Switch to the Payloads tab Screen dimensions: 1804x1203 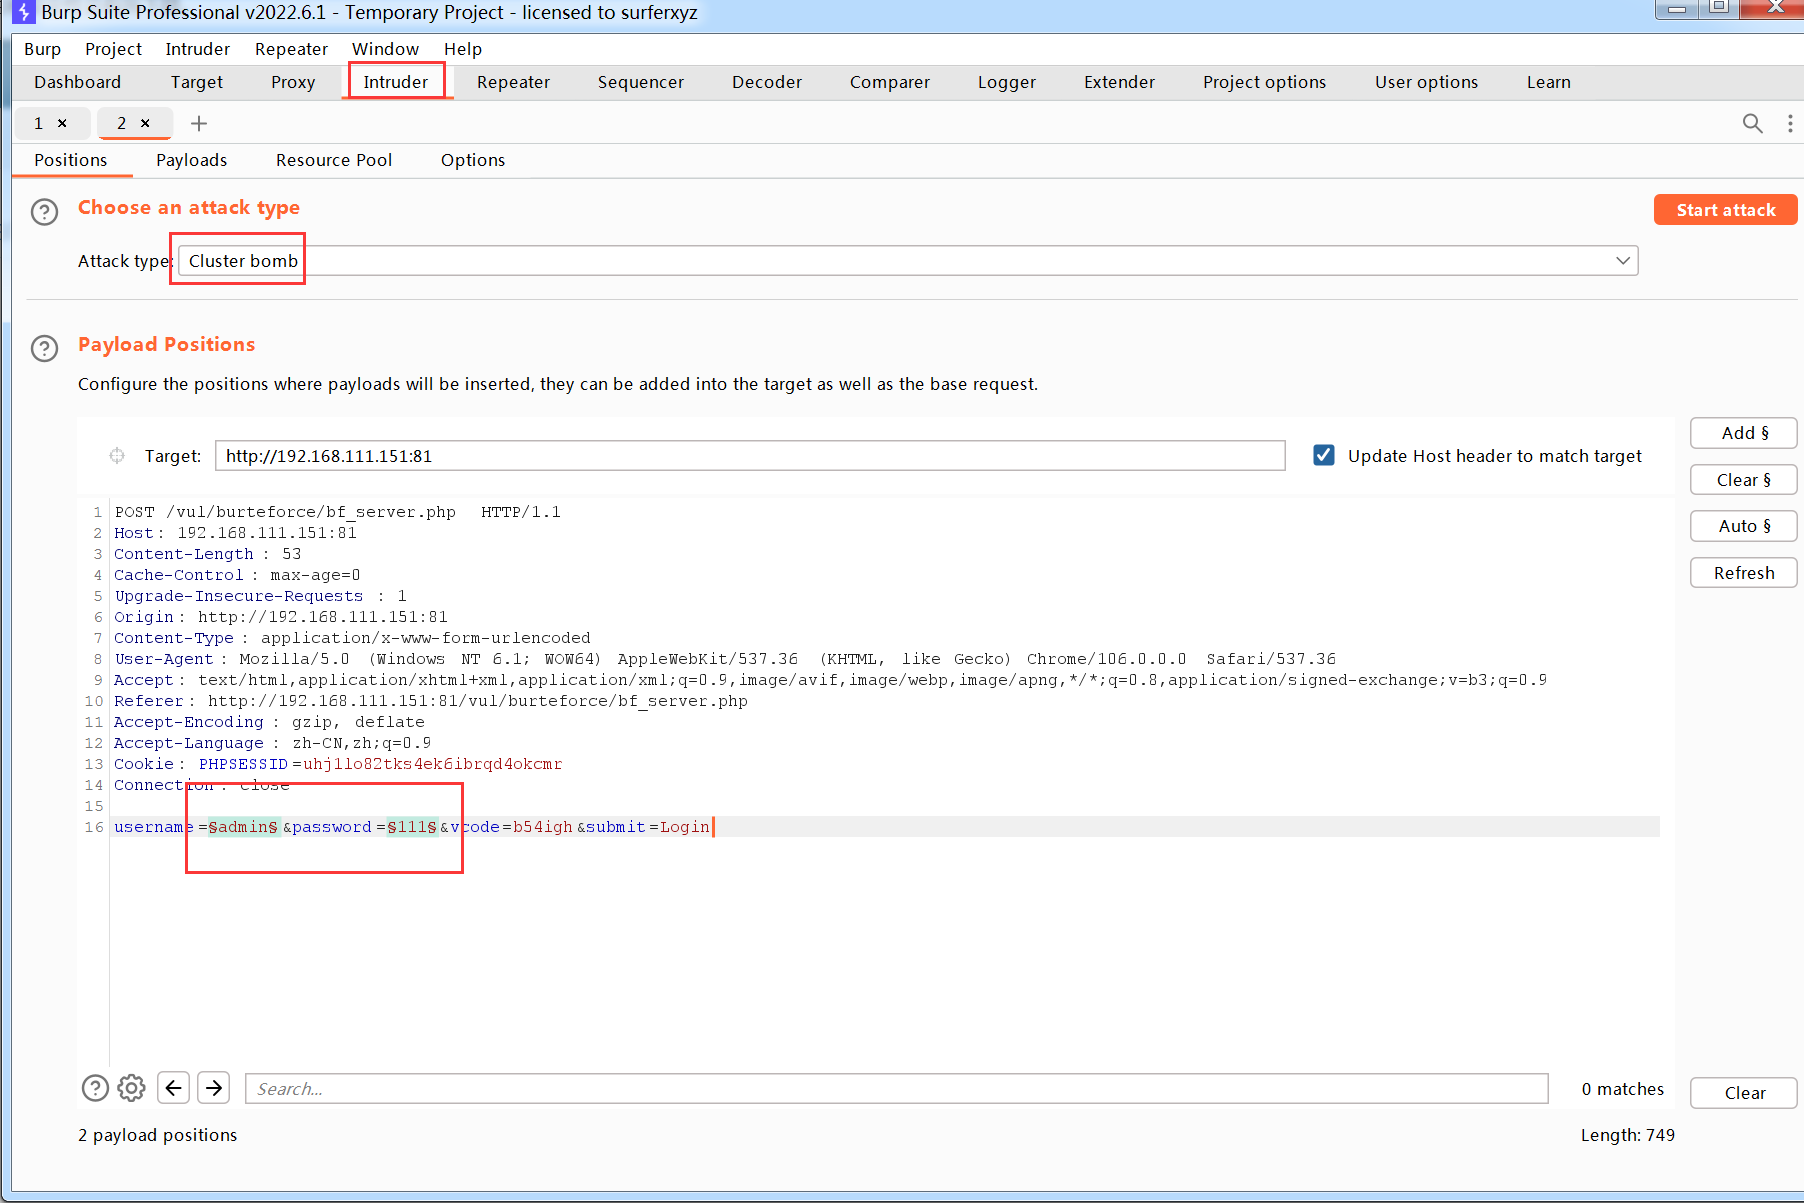(x=191, y=160)
